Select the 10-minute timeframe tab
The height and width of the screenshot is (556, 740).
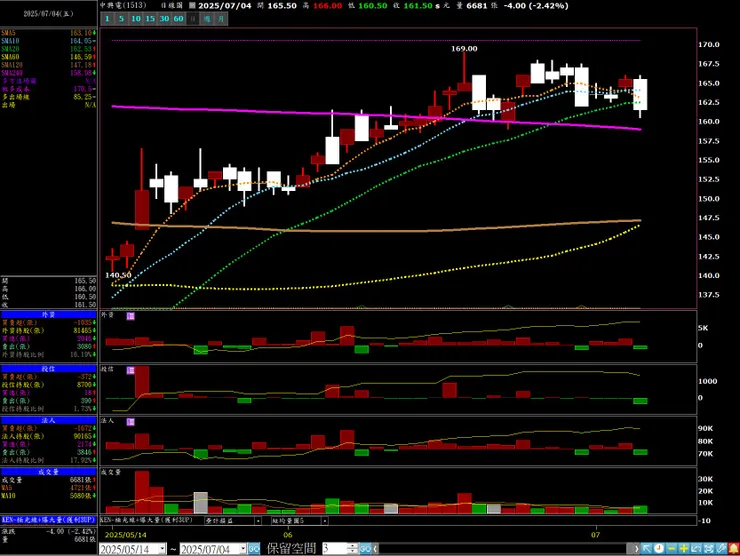click(136, 19)
